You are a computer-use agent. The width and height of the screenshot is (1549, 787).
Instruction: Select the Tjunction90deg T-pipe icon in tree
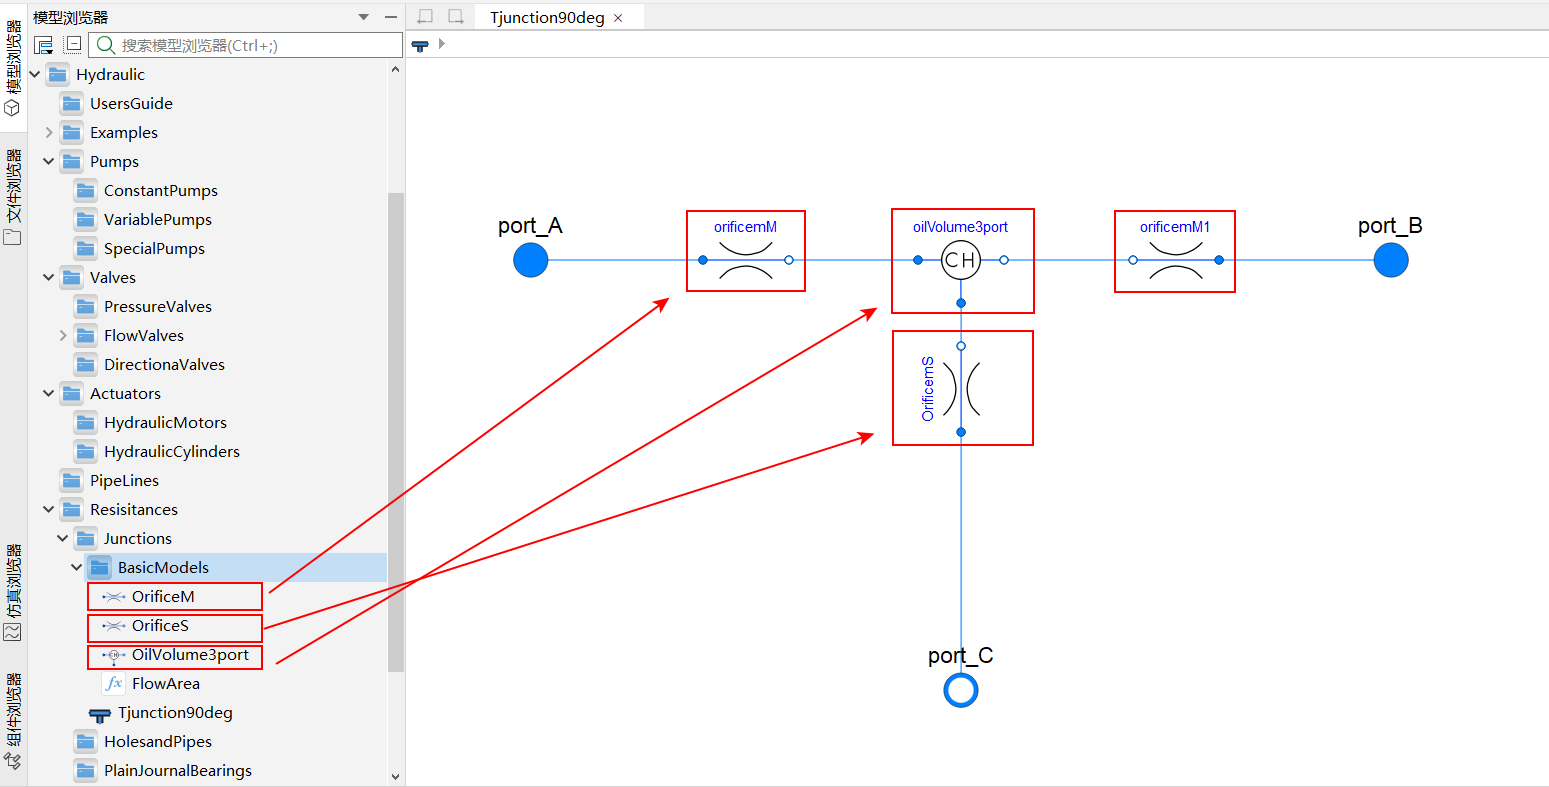coord(100,714)
